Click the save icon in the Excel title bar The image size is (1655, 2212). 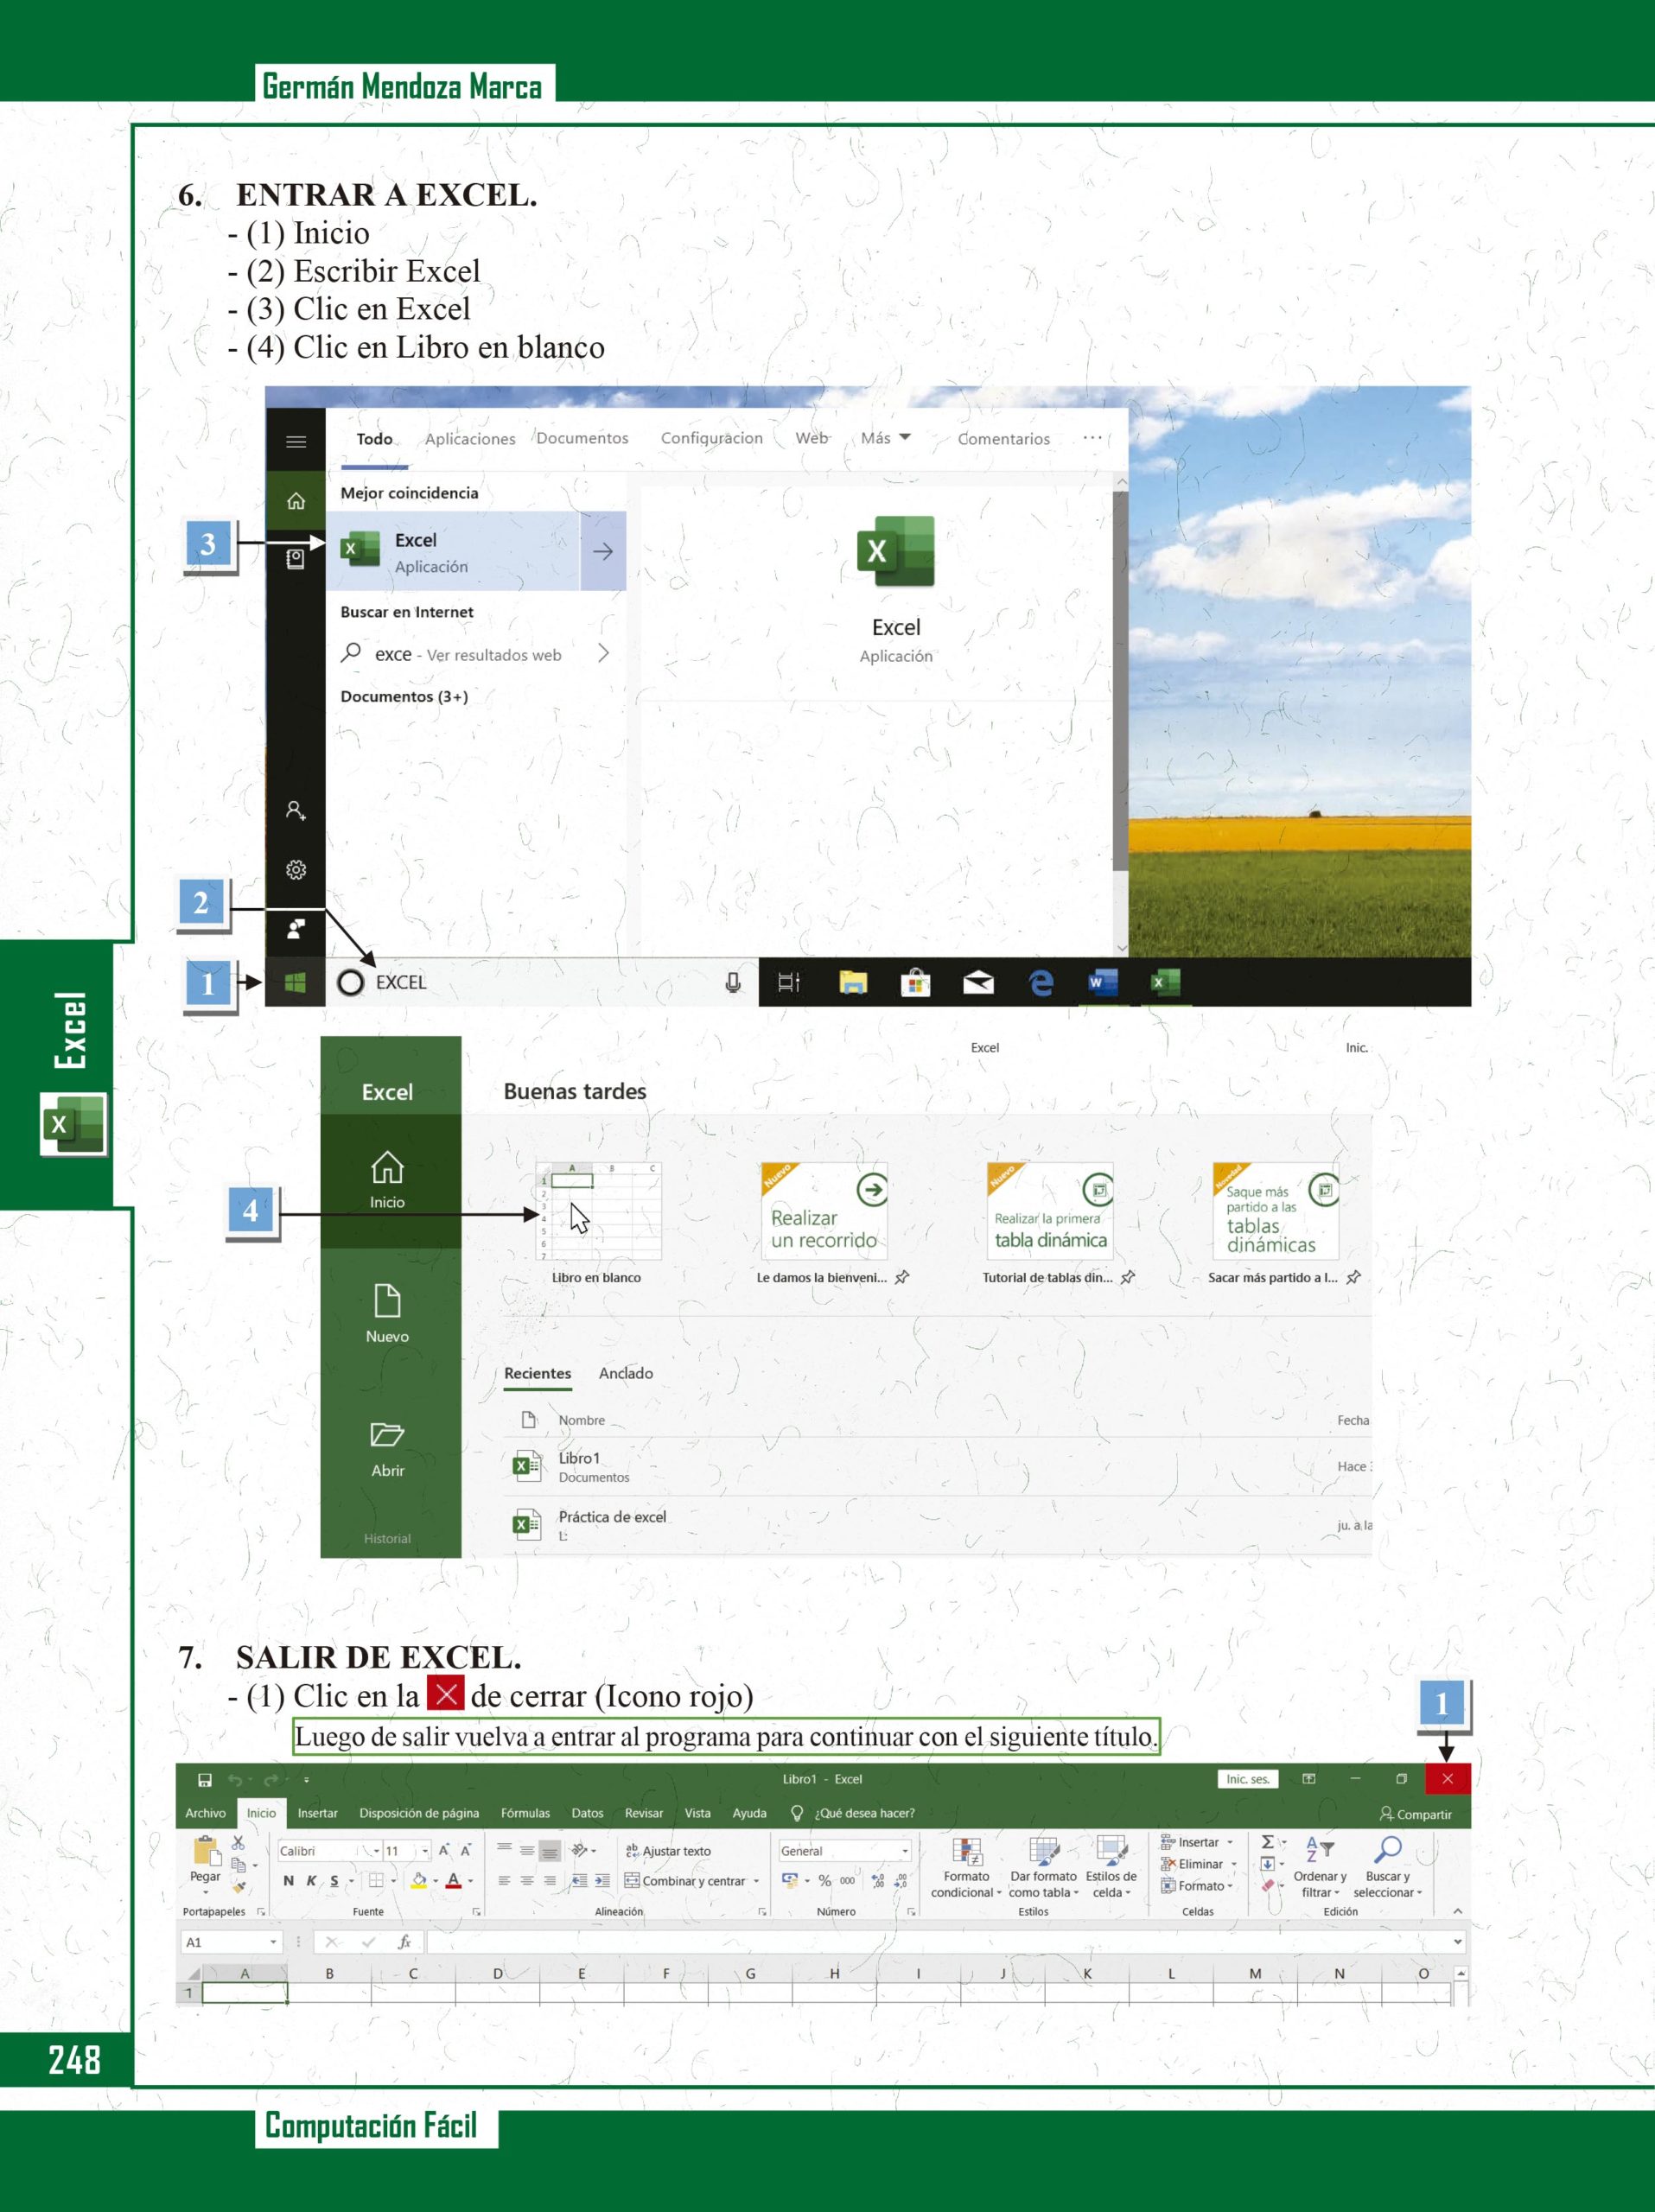point(204,1780)
